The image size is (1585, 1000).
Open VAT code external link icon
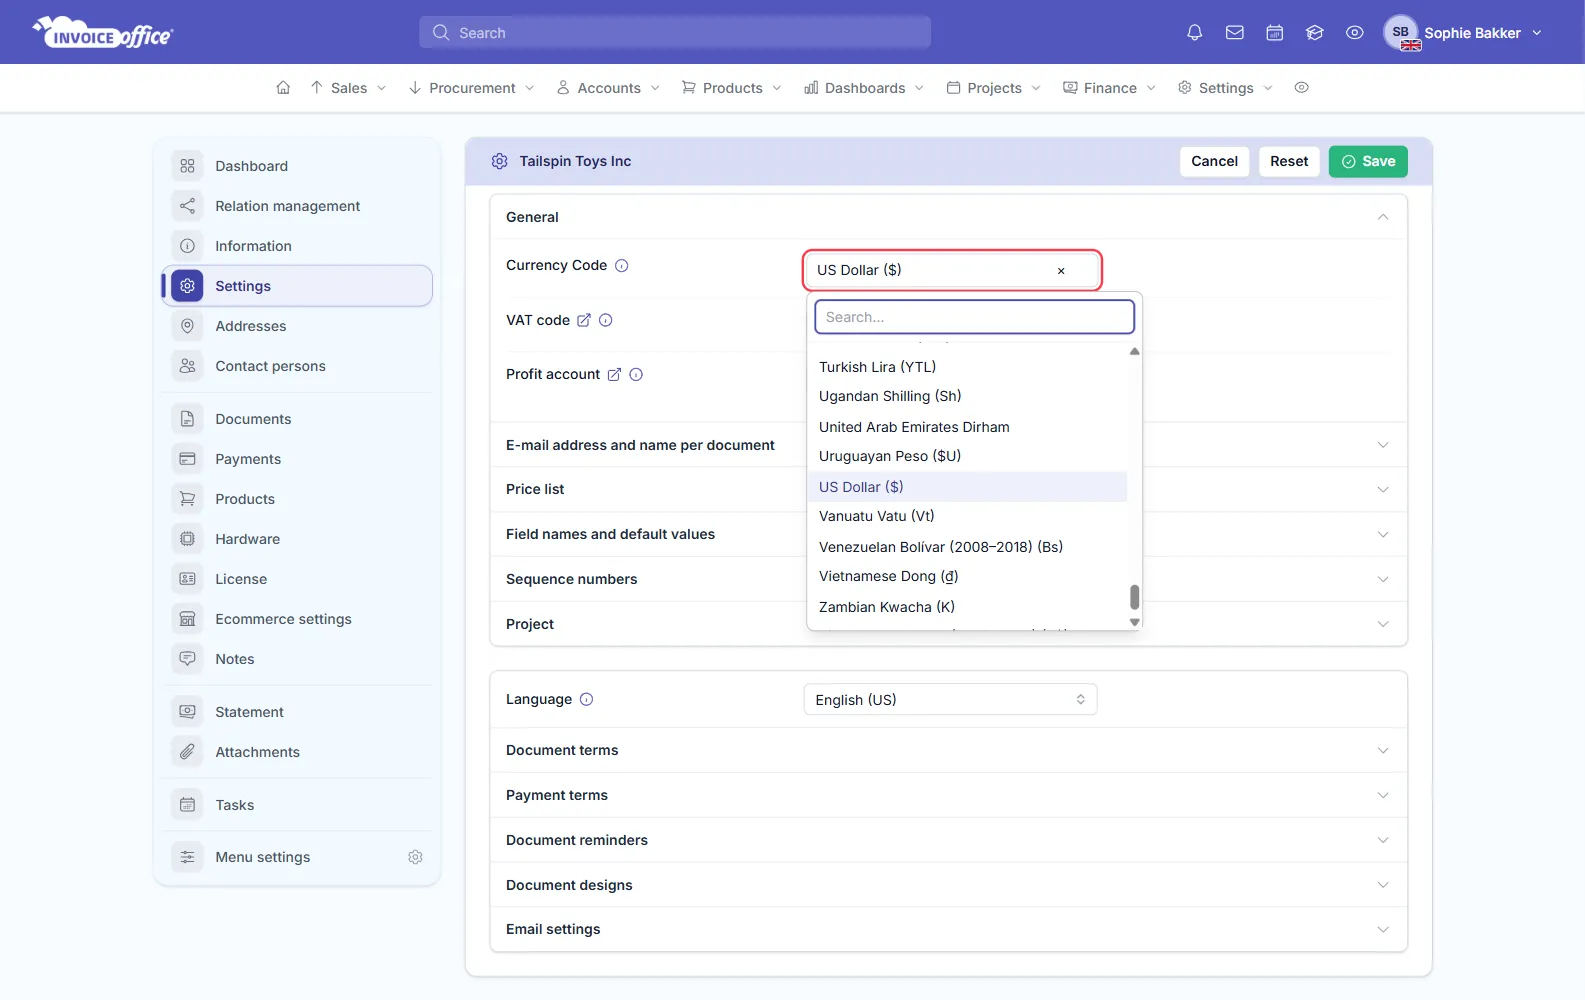point(584,320)
